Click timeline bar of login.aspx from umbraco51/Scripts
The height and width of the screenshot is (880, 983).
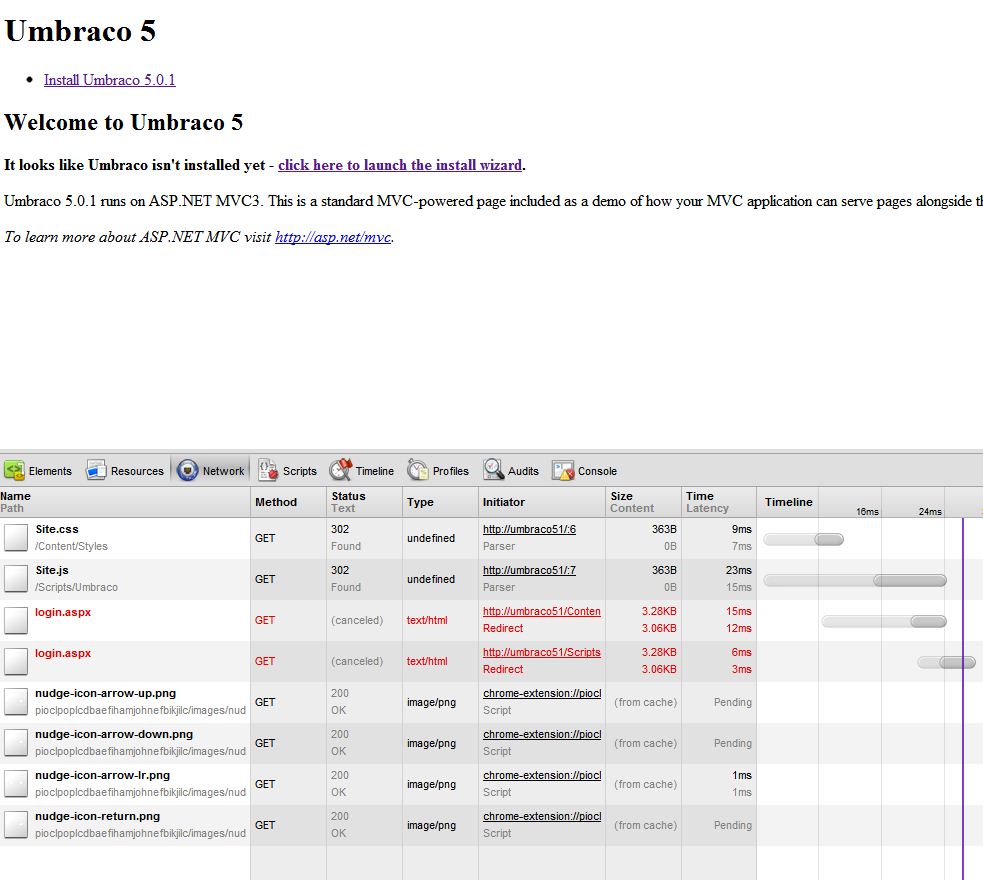(x=946, y=663)
